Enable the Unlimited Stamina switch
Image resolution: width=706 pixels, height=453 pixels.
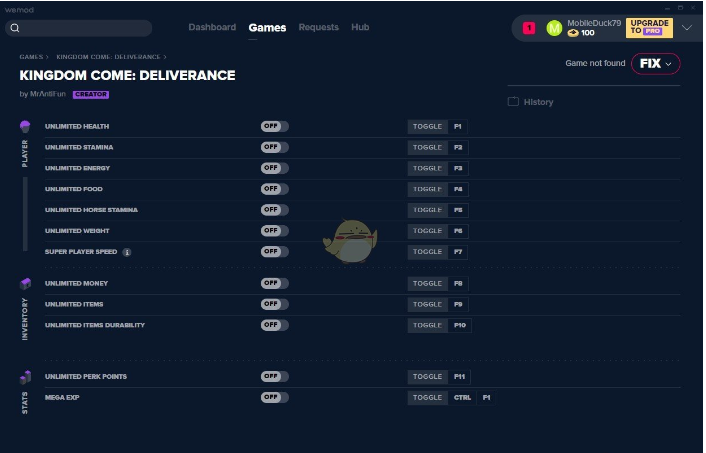[274, 147]
